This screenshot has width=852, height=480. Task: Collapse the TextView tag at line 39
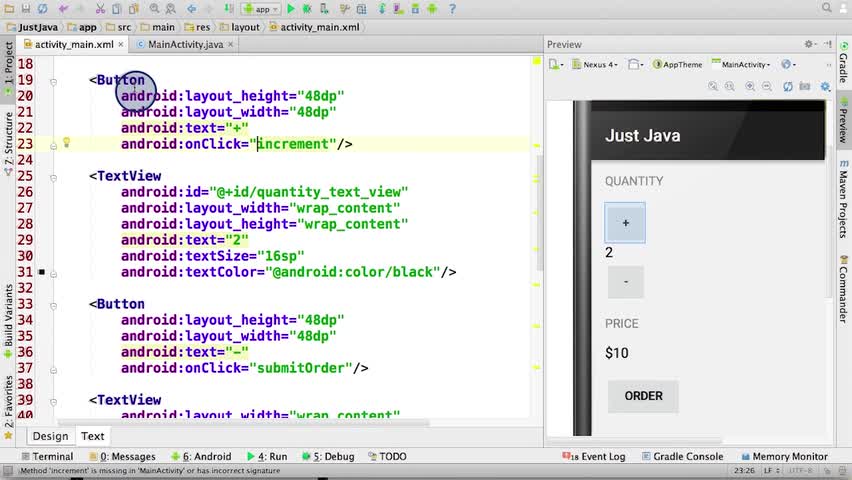(x=53, y=402)
